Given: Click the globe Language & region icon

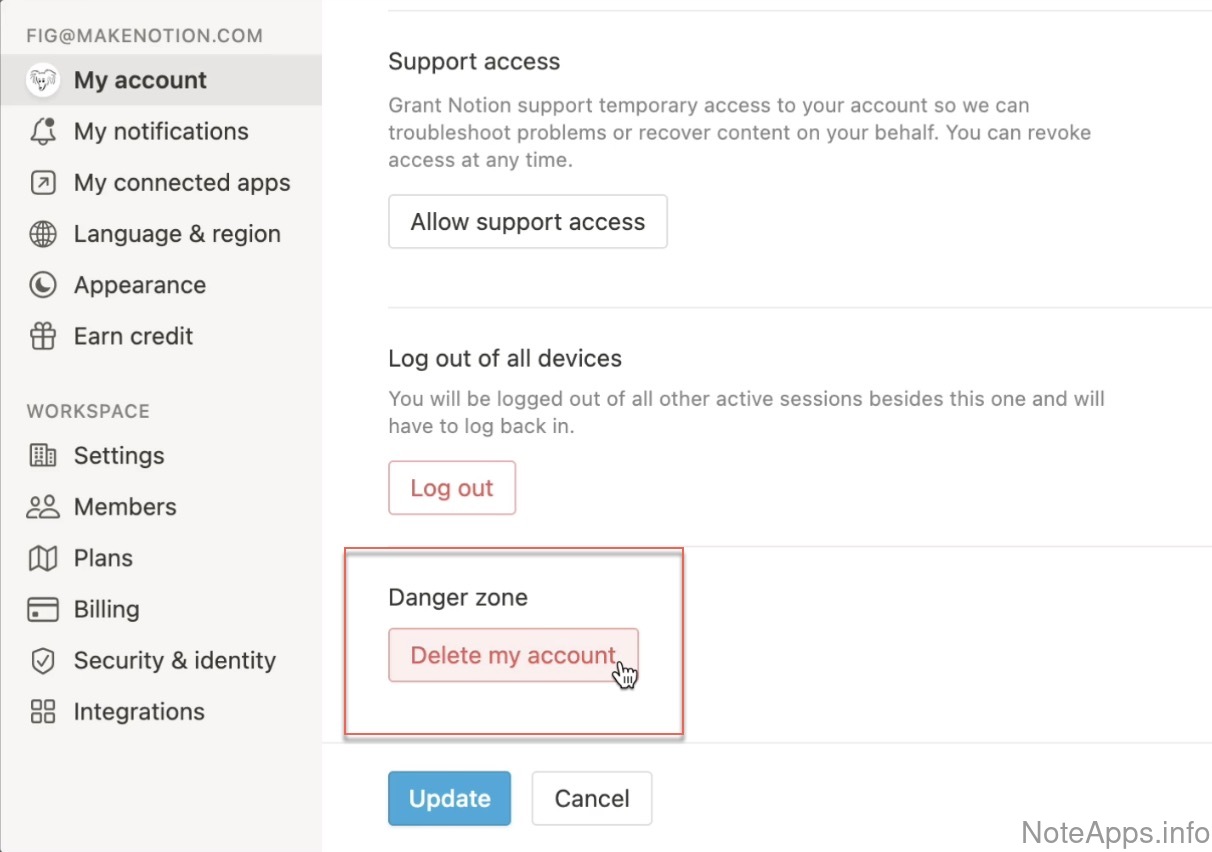Looking at the screenshot, I should (x=43, y=234).
